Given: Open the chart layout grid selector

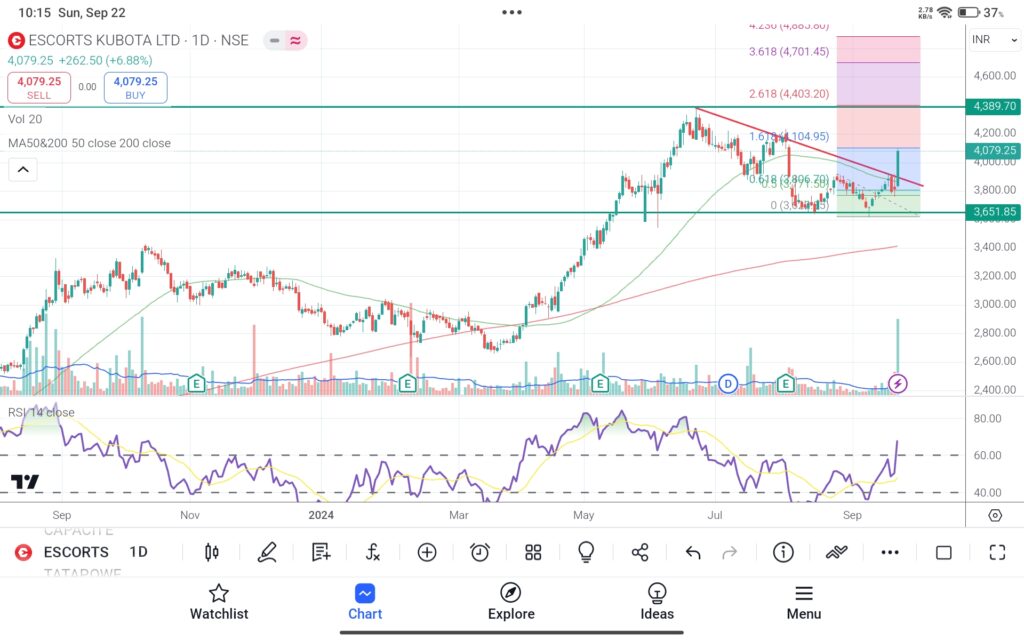Looking at the screenshot, I should coord(534,552).
